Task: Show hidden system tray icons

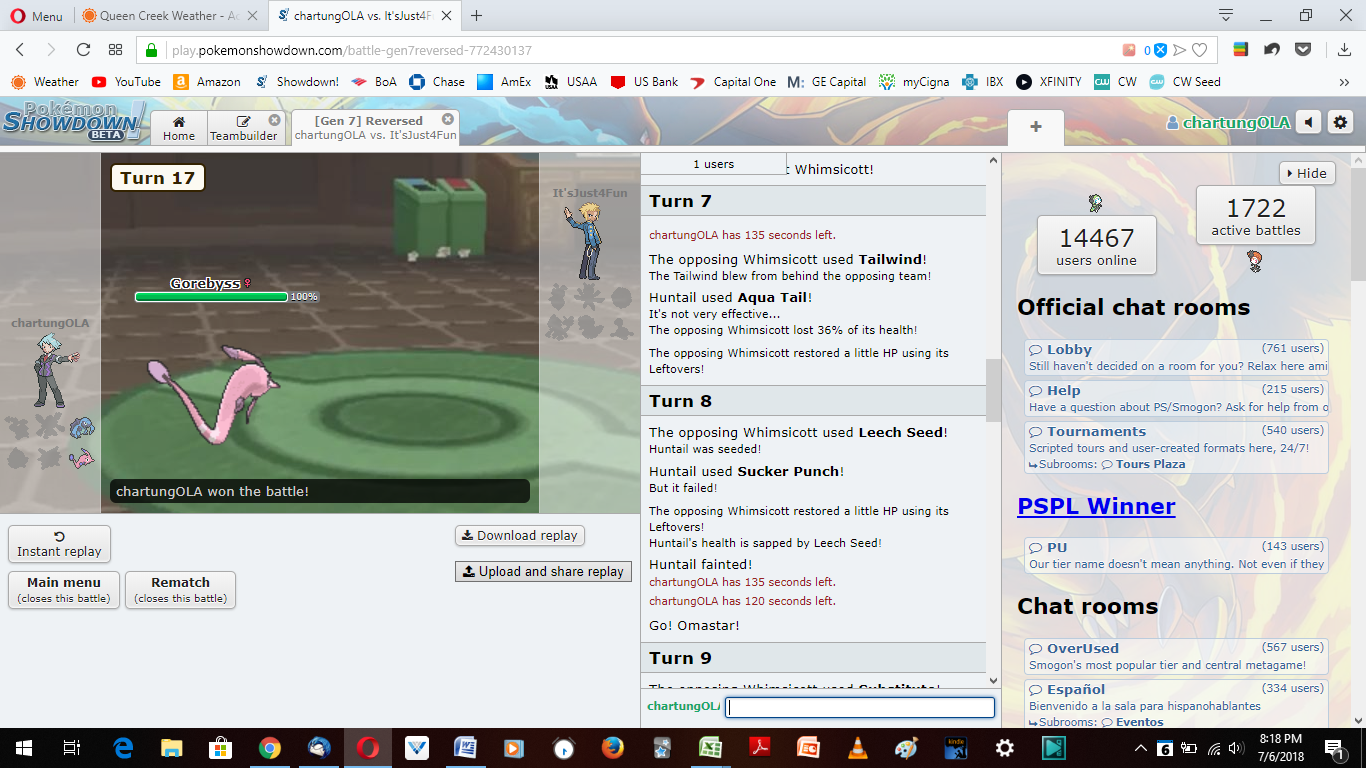Action: click(1140, 748)
